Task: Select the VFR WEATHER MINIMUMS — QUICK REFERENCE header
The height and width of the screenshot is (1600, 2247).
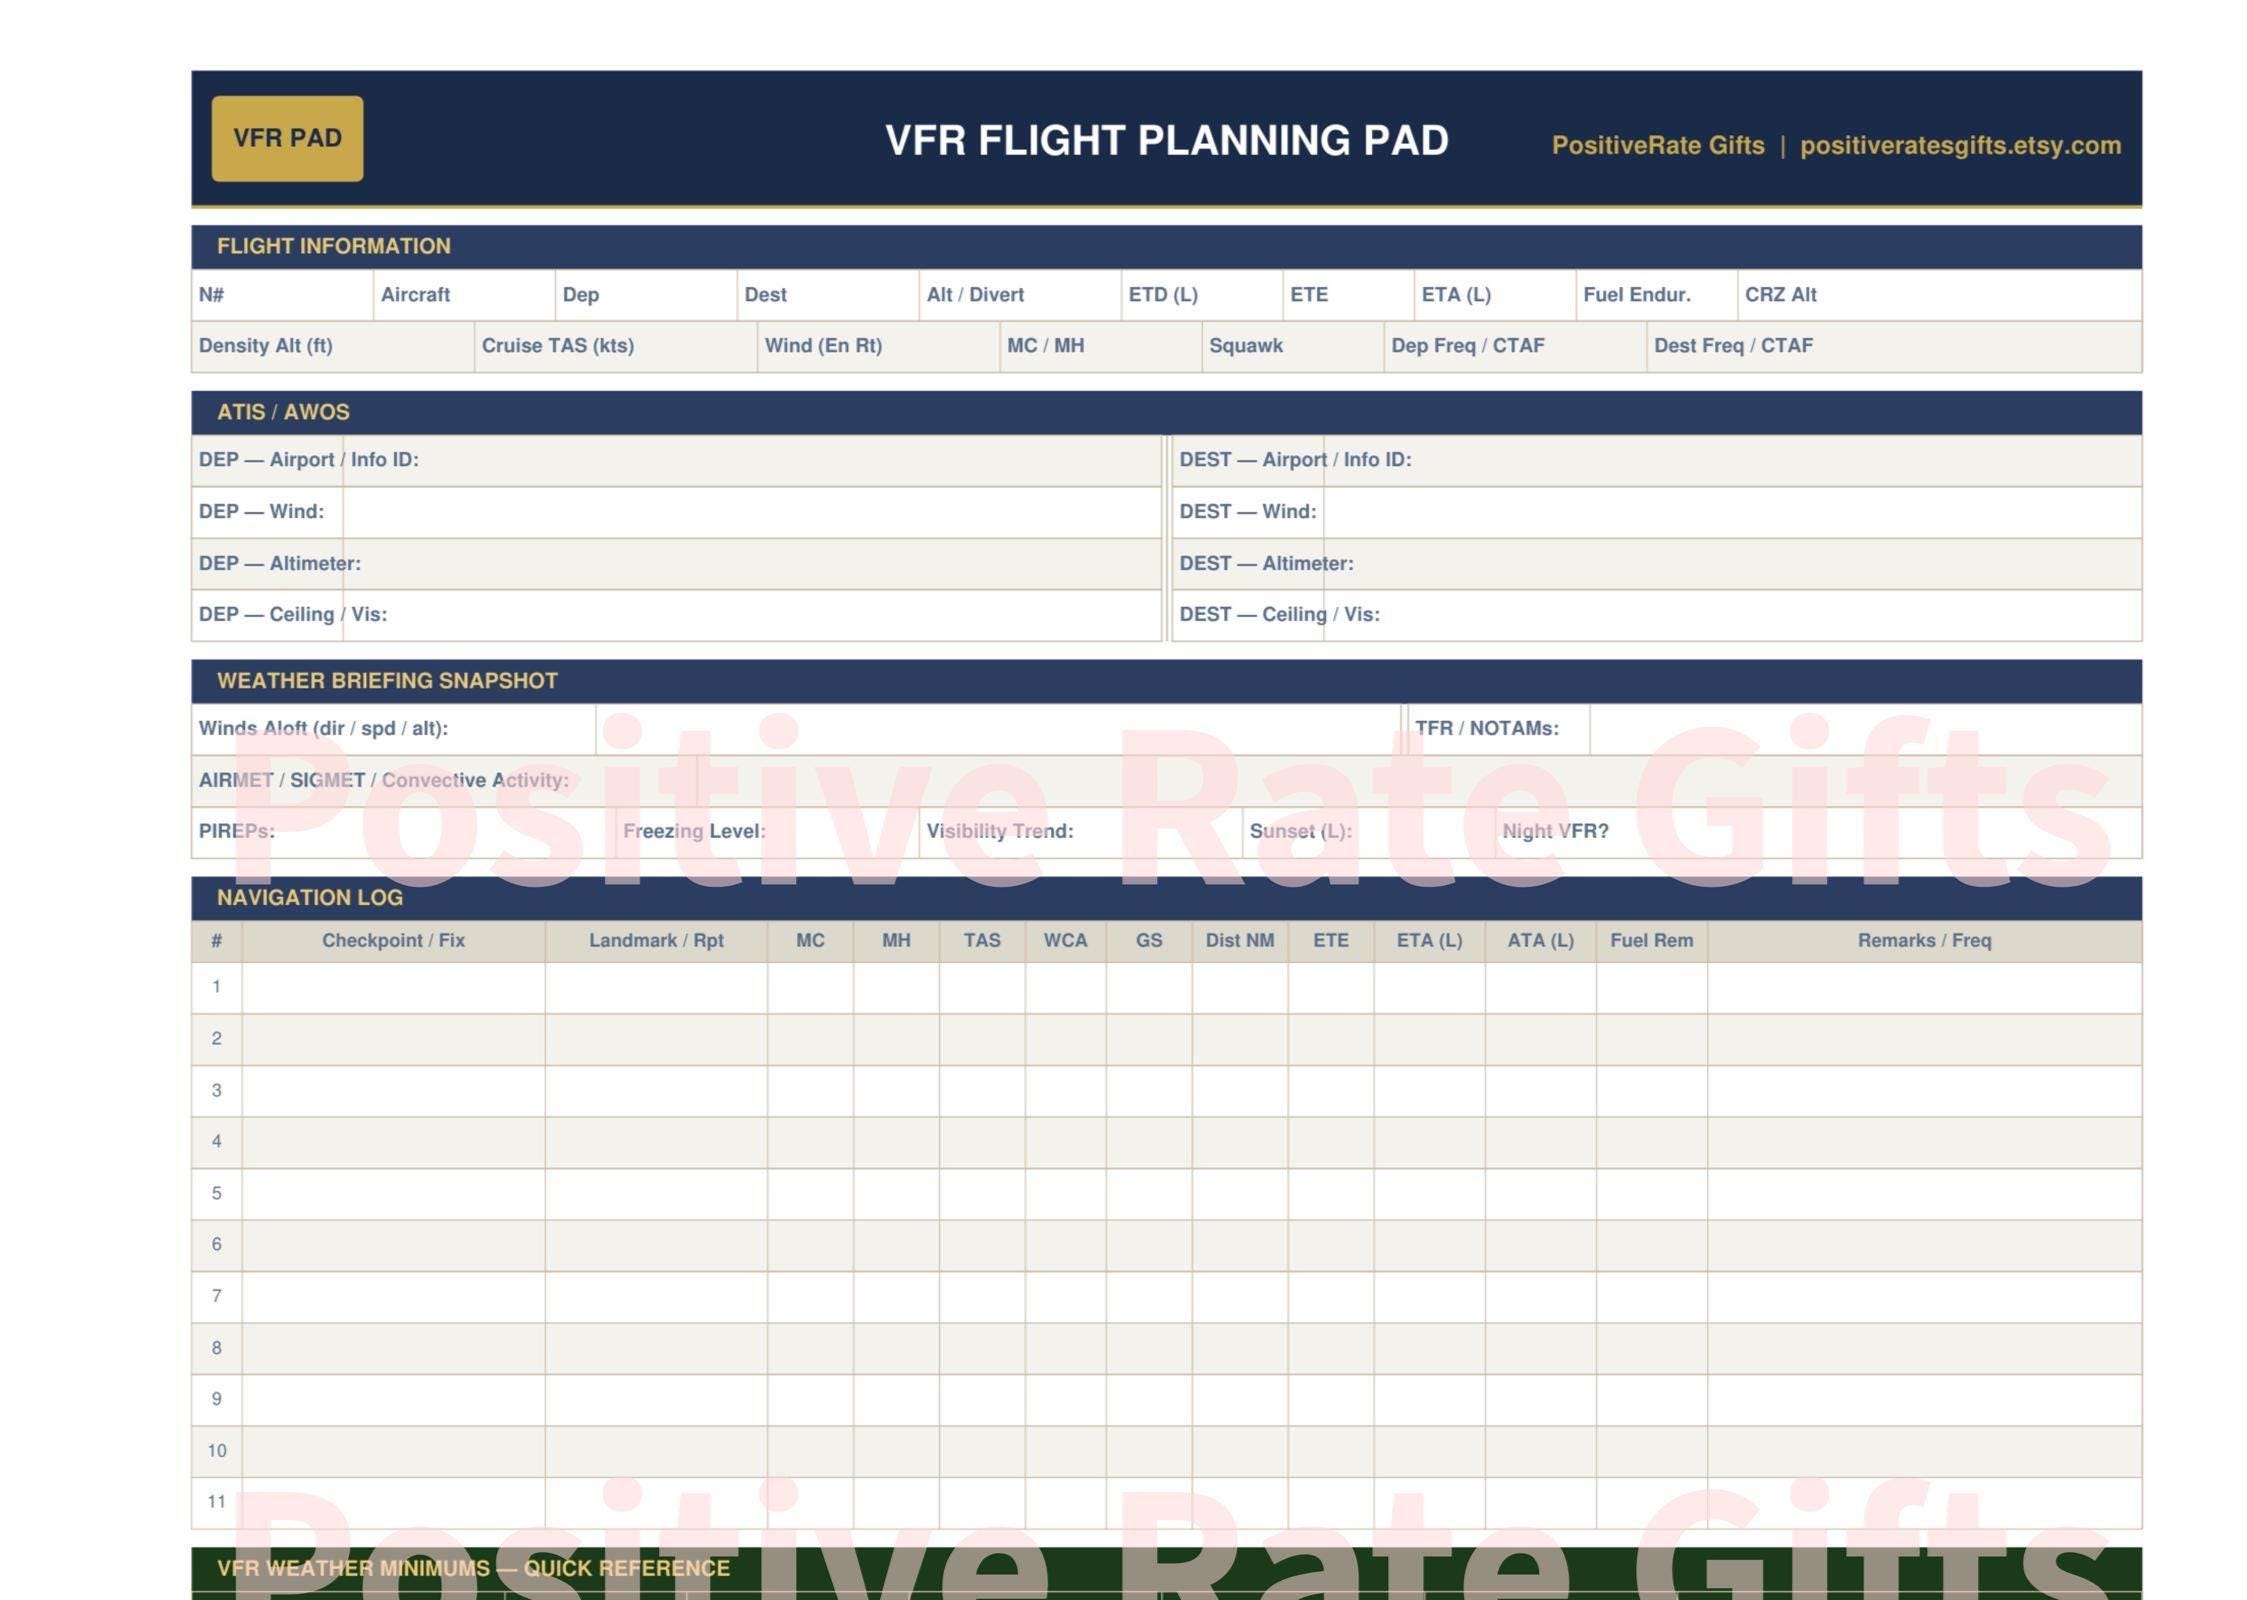Action: (x=1166, y=1569)
